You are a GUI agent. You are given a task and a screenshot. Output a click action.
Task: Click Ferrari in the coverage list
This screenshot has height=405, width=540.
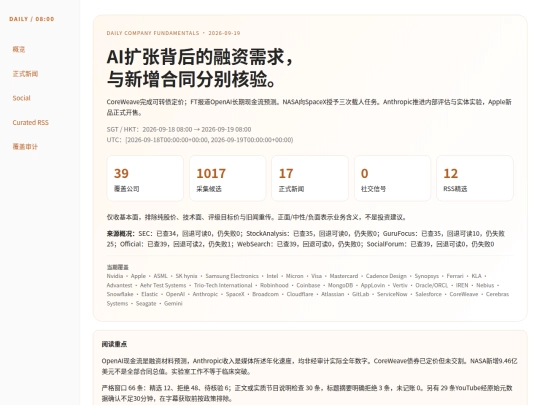coord(455,276)
